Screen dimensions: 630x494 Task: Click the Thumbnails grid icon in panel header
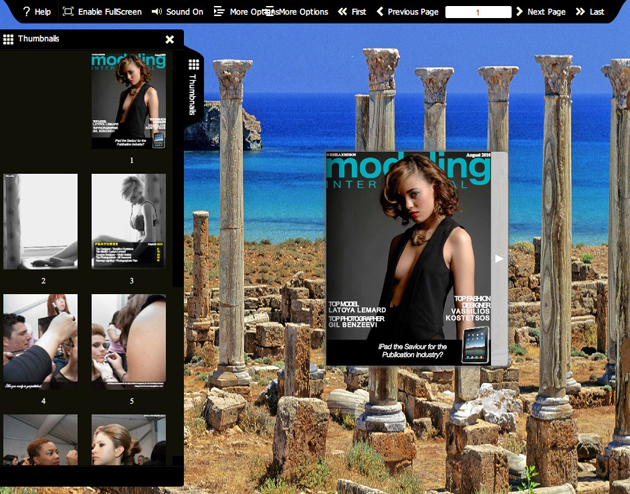(x=8, y=39)
